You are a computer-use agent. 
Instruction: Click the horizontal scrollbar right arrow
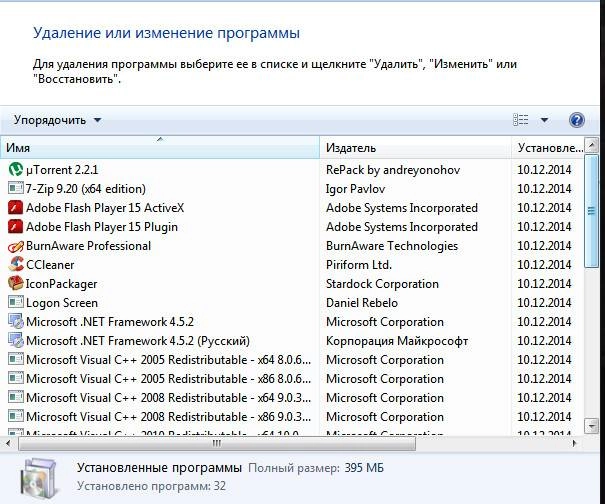tap(574, 443)
